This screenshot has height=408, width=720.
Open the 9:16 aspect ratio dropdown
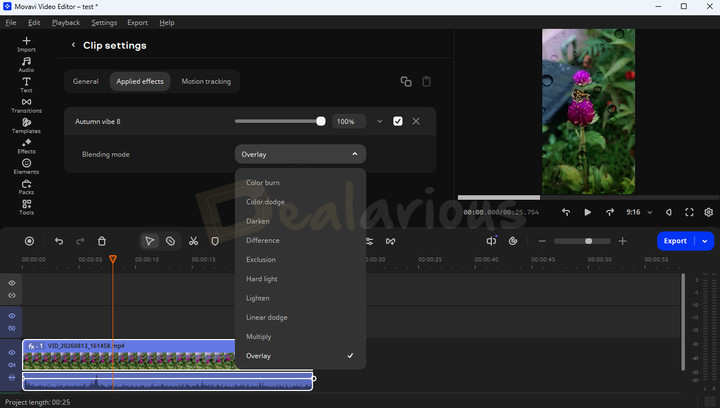pos(639,212)
